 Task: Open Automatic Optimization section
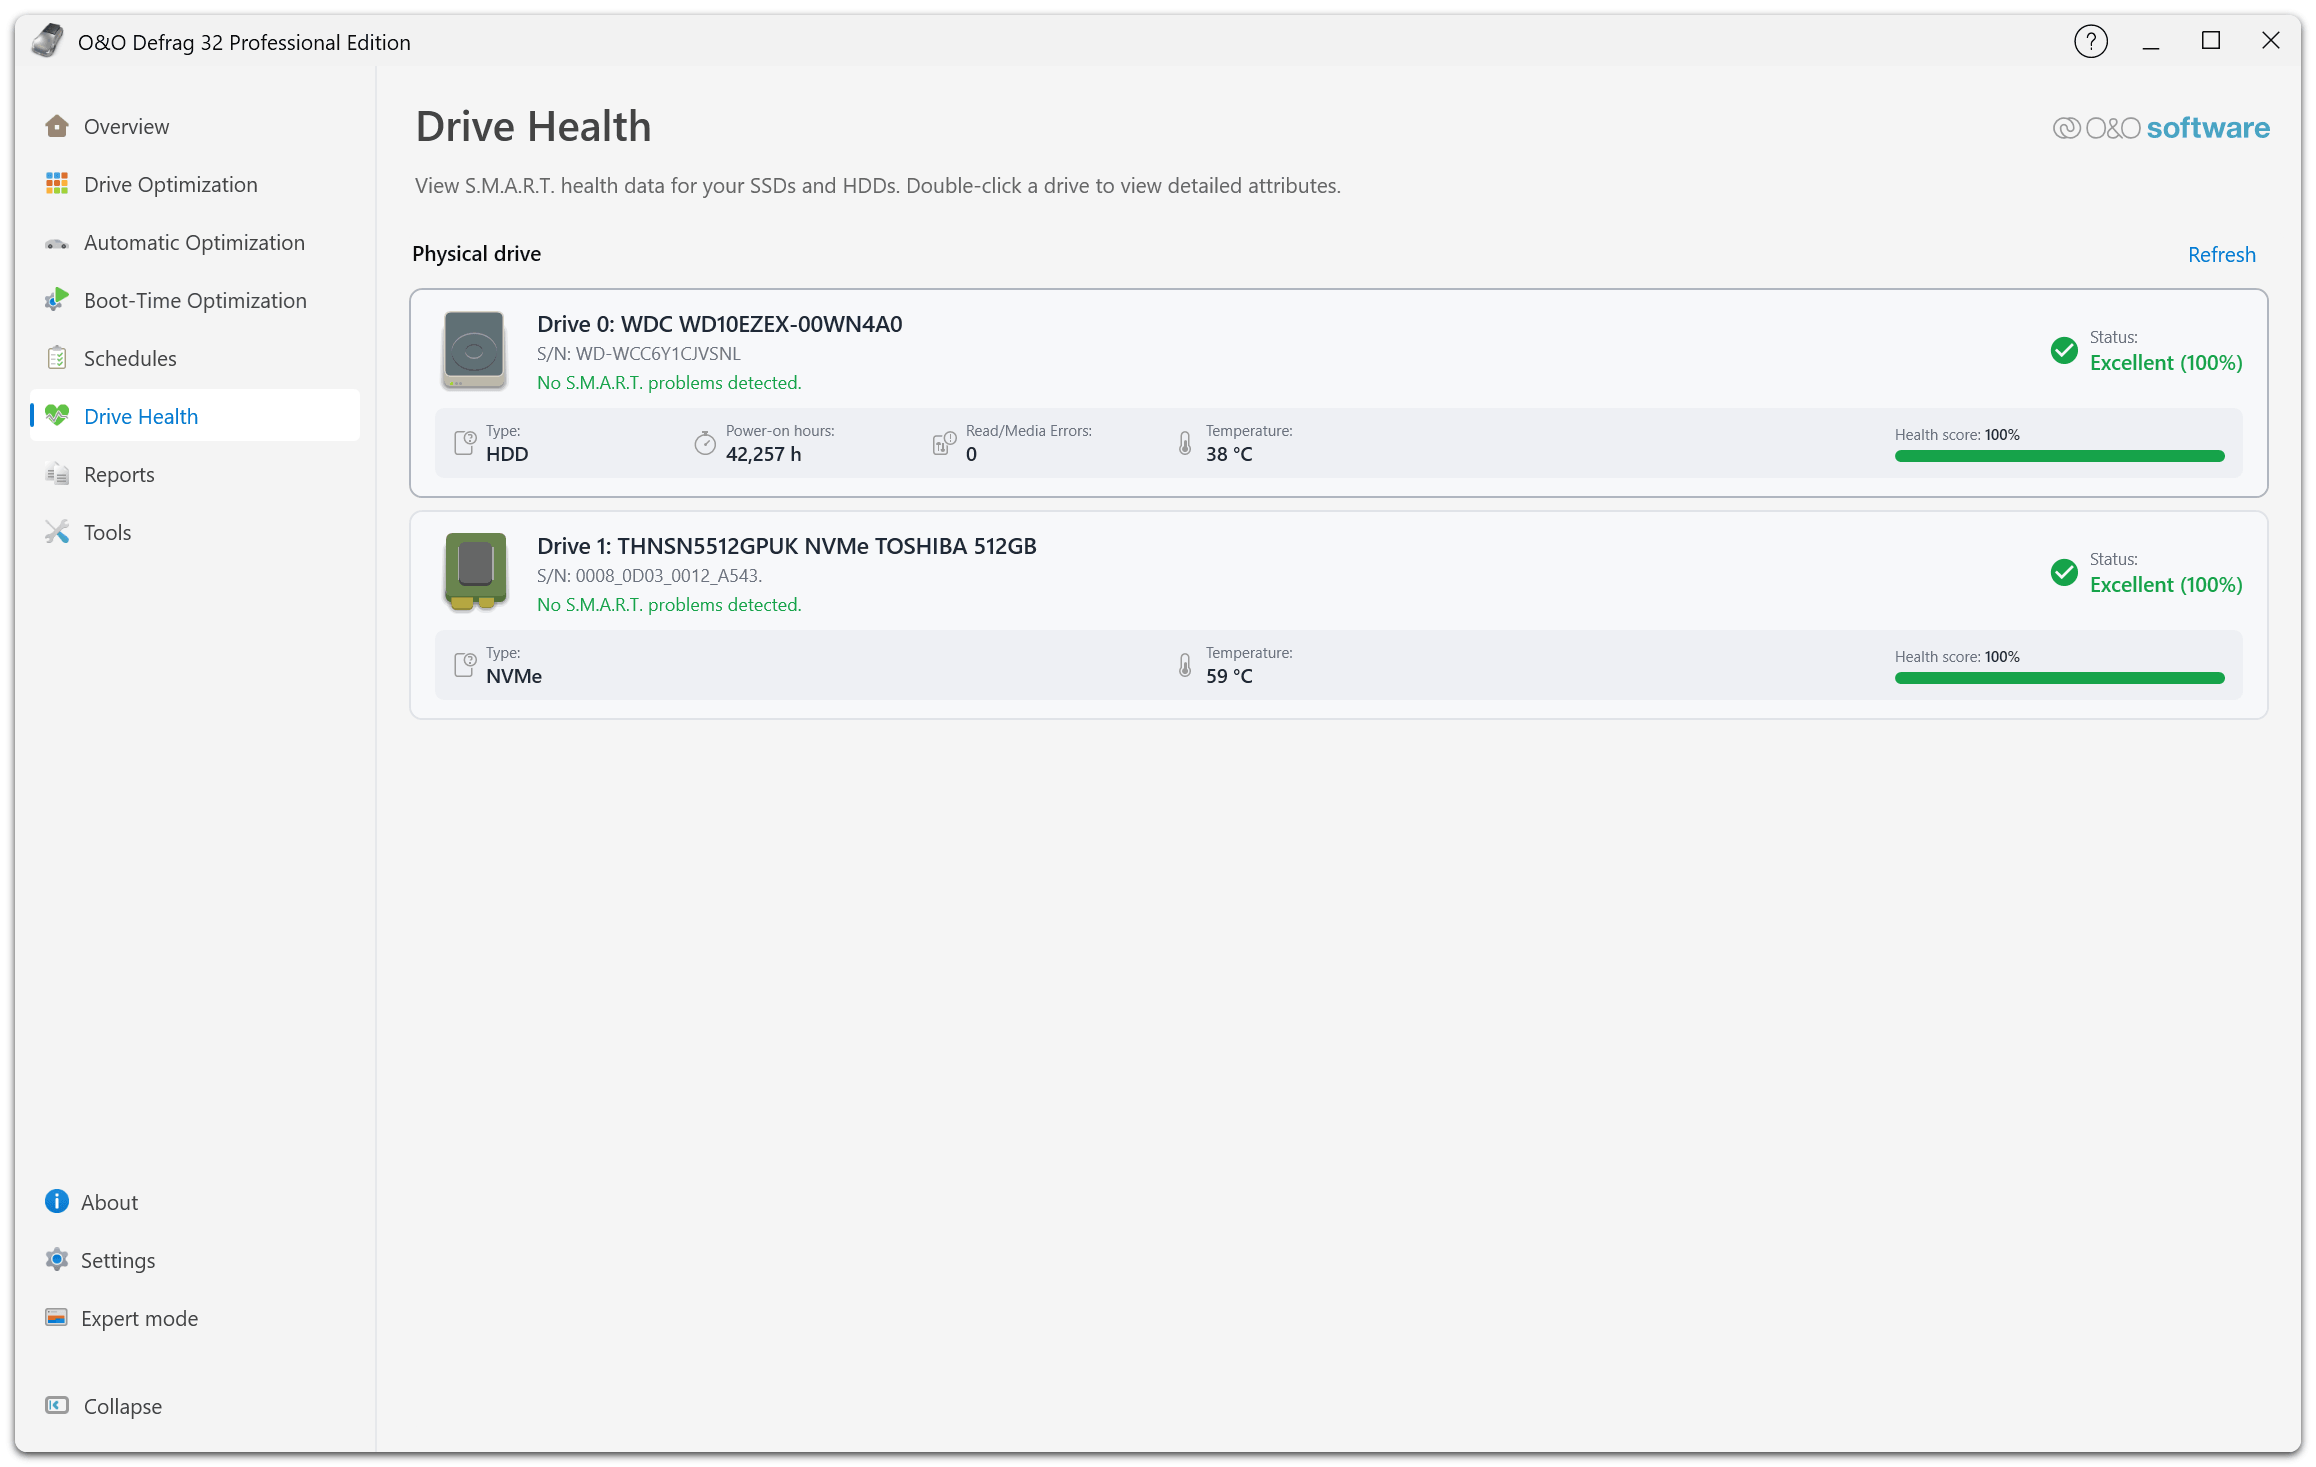(195, 242)
